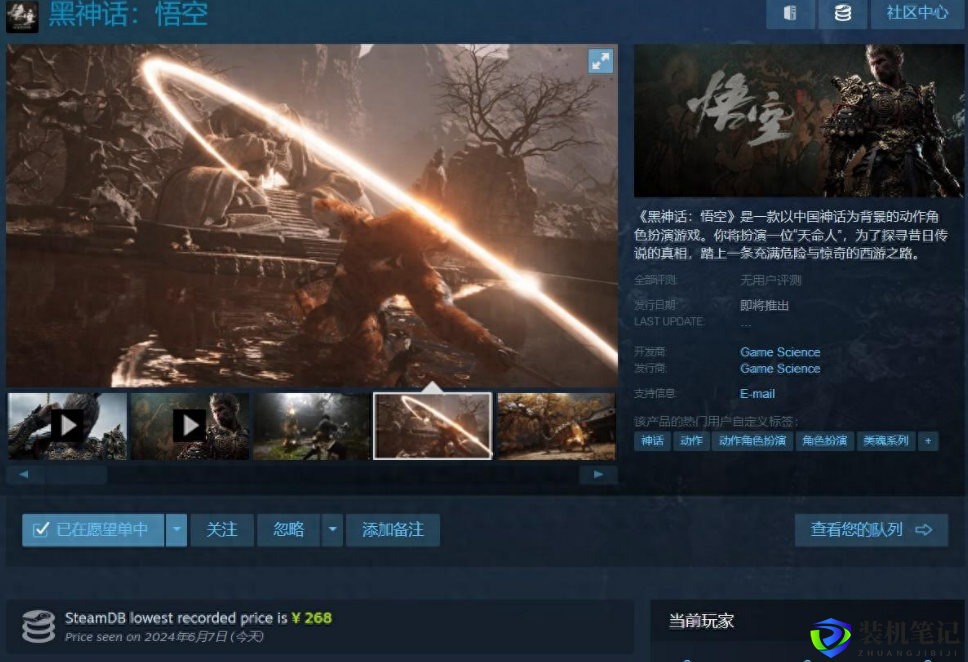Screen dimensions: 968x662
Task: Click the 当前玩家 heading
Action: (701, 621)
